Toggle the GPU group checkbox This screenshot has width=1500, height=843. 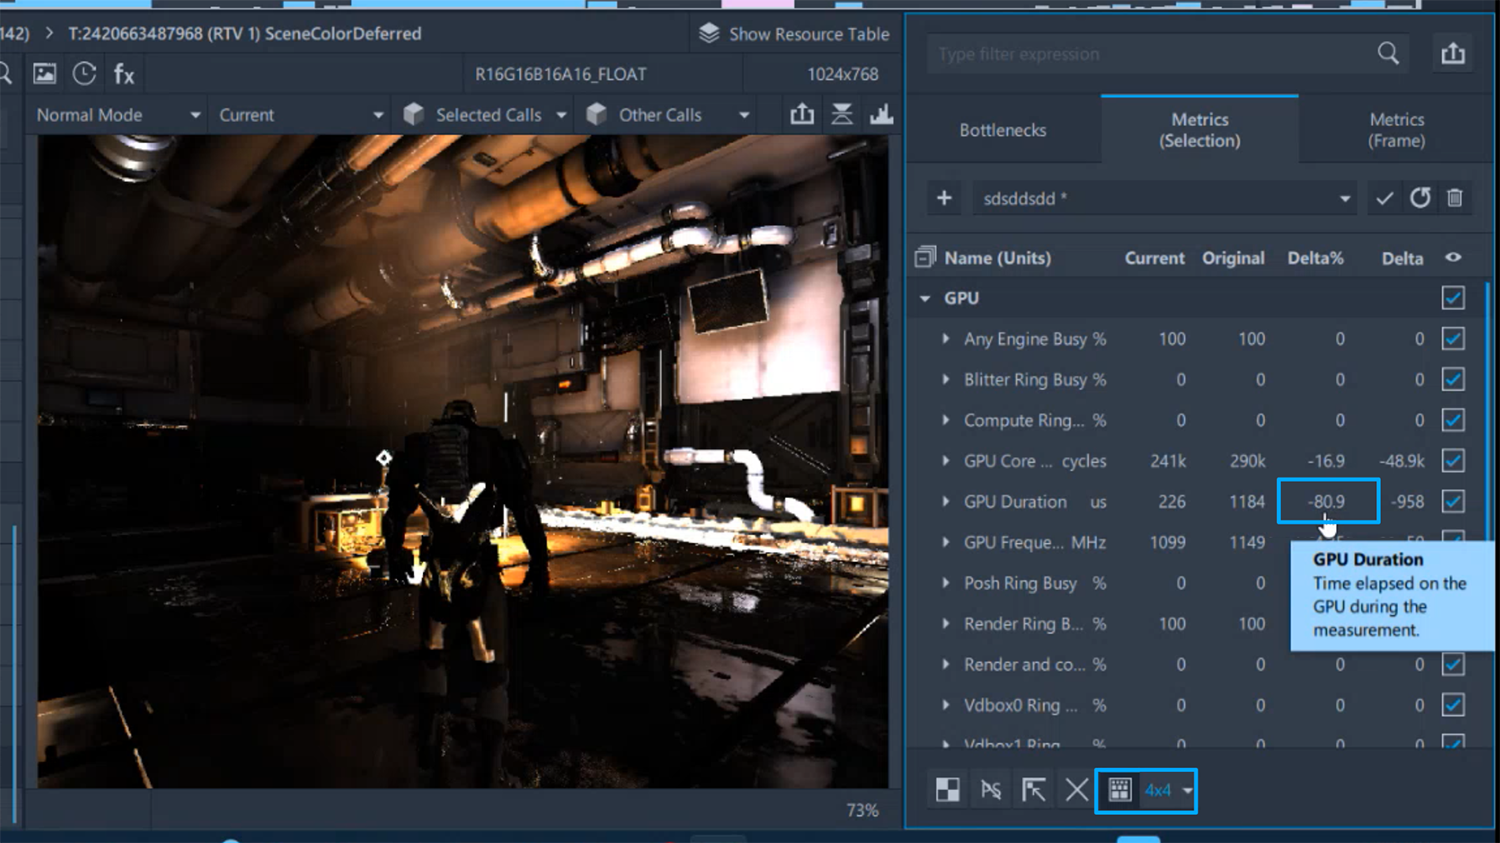tap(1453, 298)
